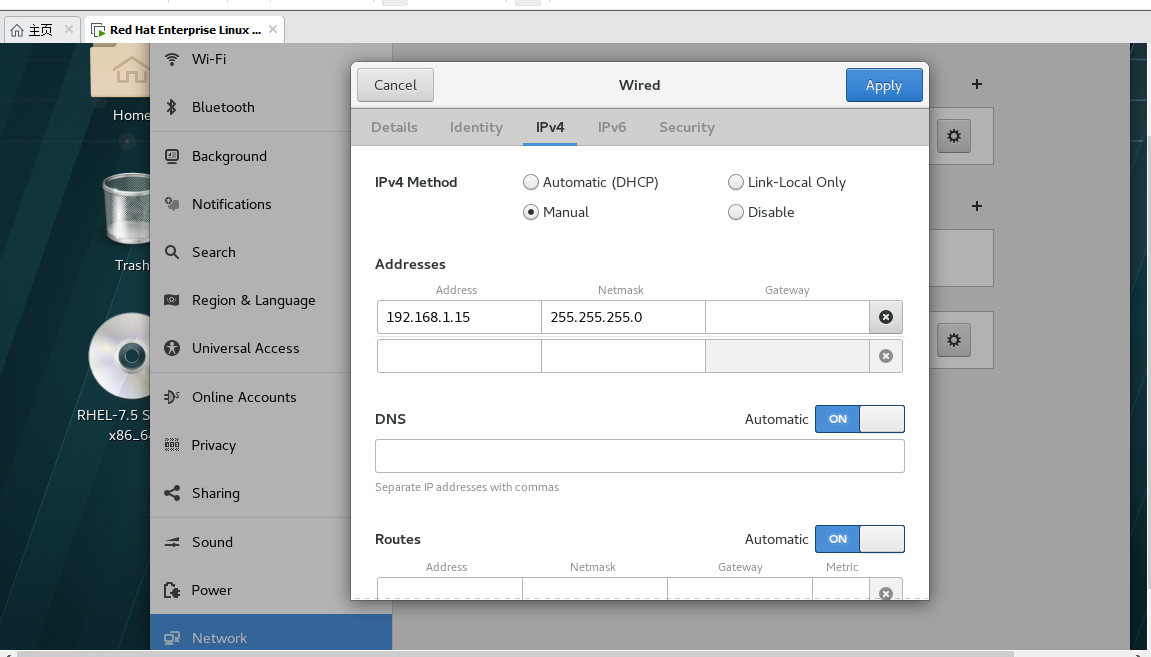Switch to the IPv6 tab

tap(611, 127)
